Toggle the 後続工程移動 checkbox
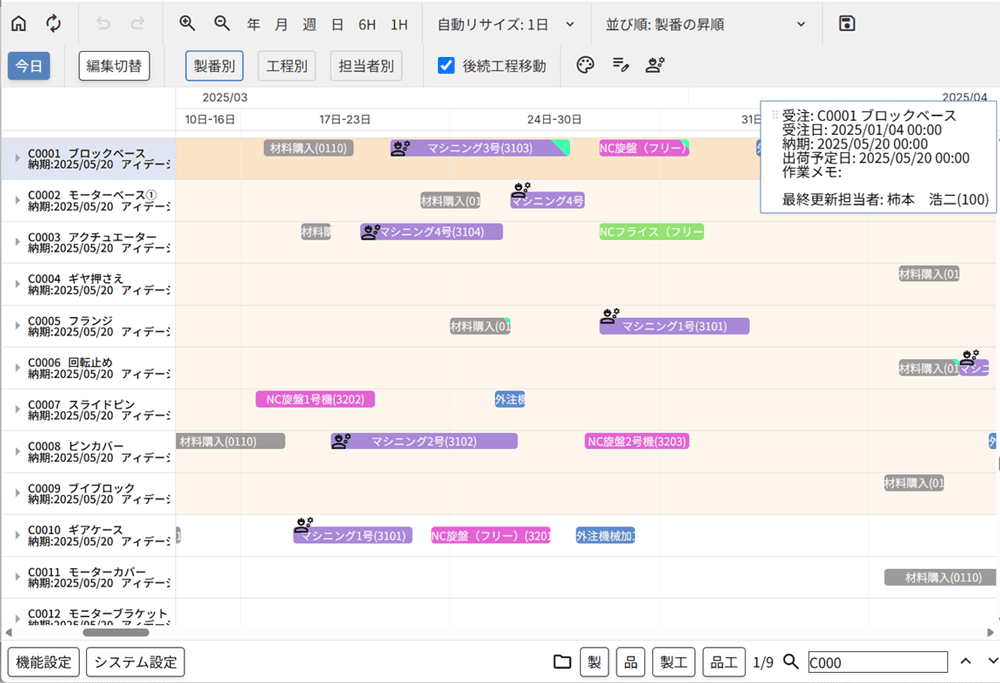 [447, 66]
